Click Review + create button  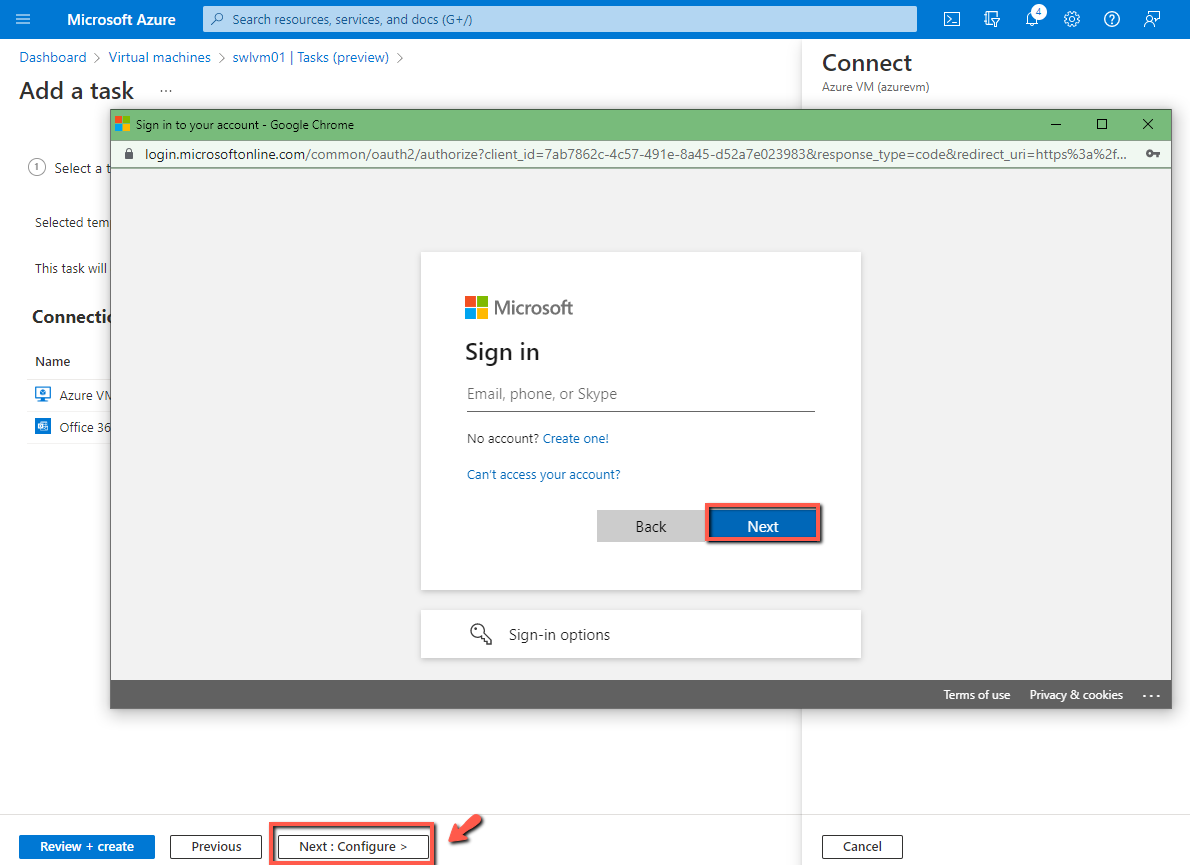point(87,846)
